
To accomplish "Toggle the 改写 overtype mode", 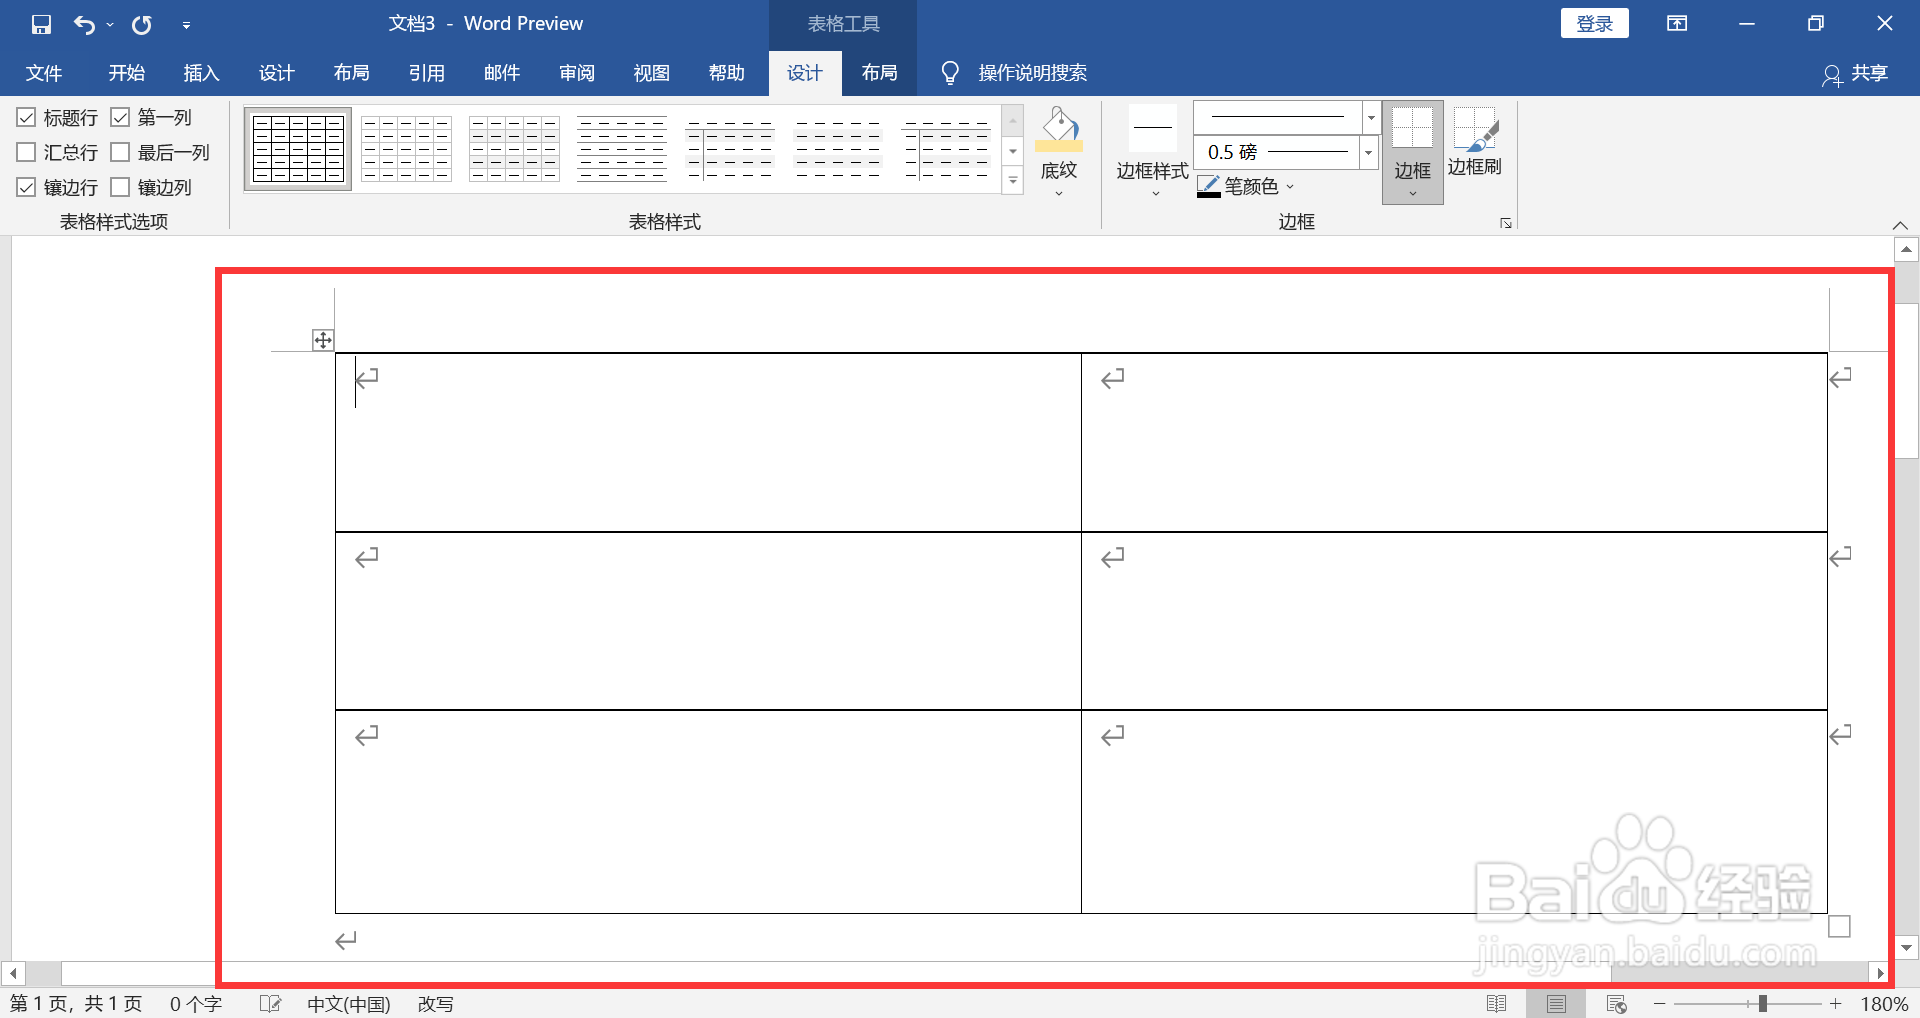I will [x=435, y=1003].
